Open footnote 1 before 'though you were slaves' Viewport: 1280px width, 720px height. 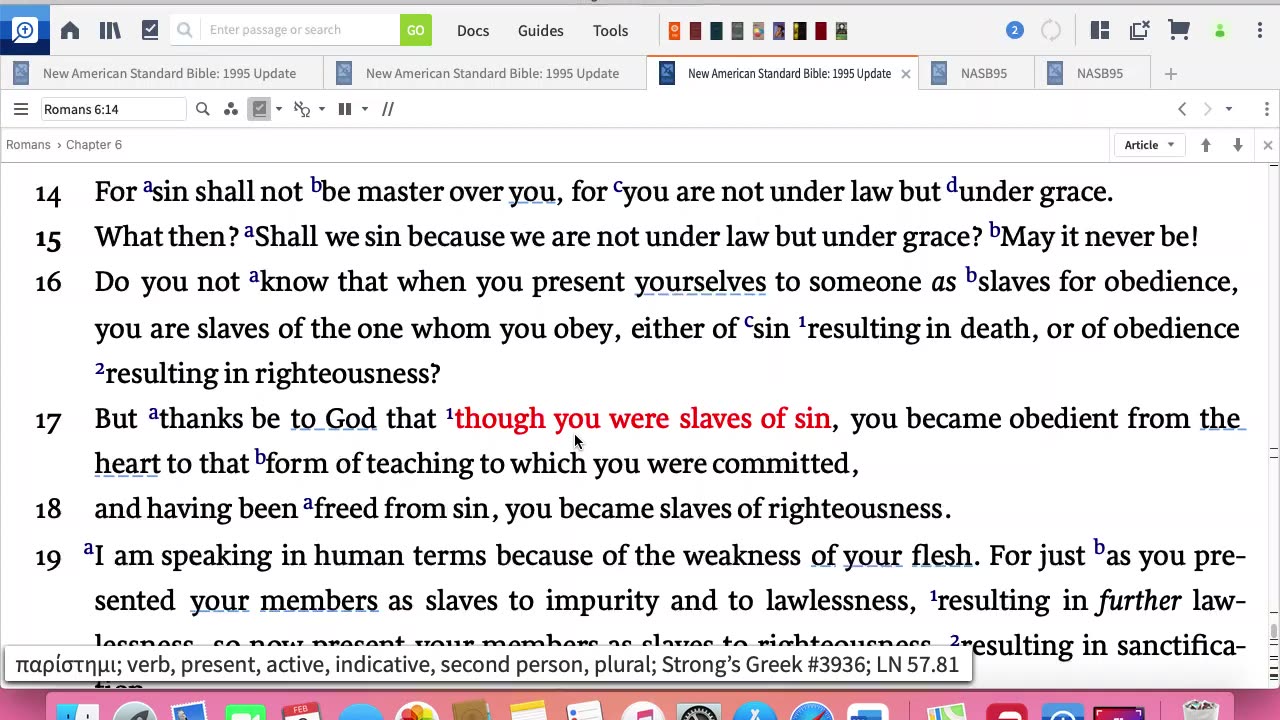pos(450,413)
